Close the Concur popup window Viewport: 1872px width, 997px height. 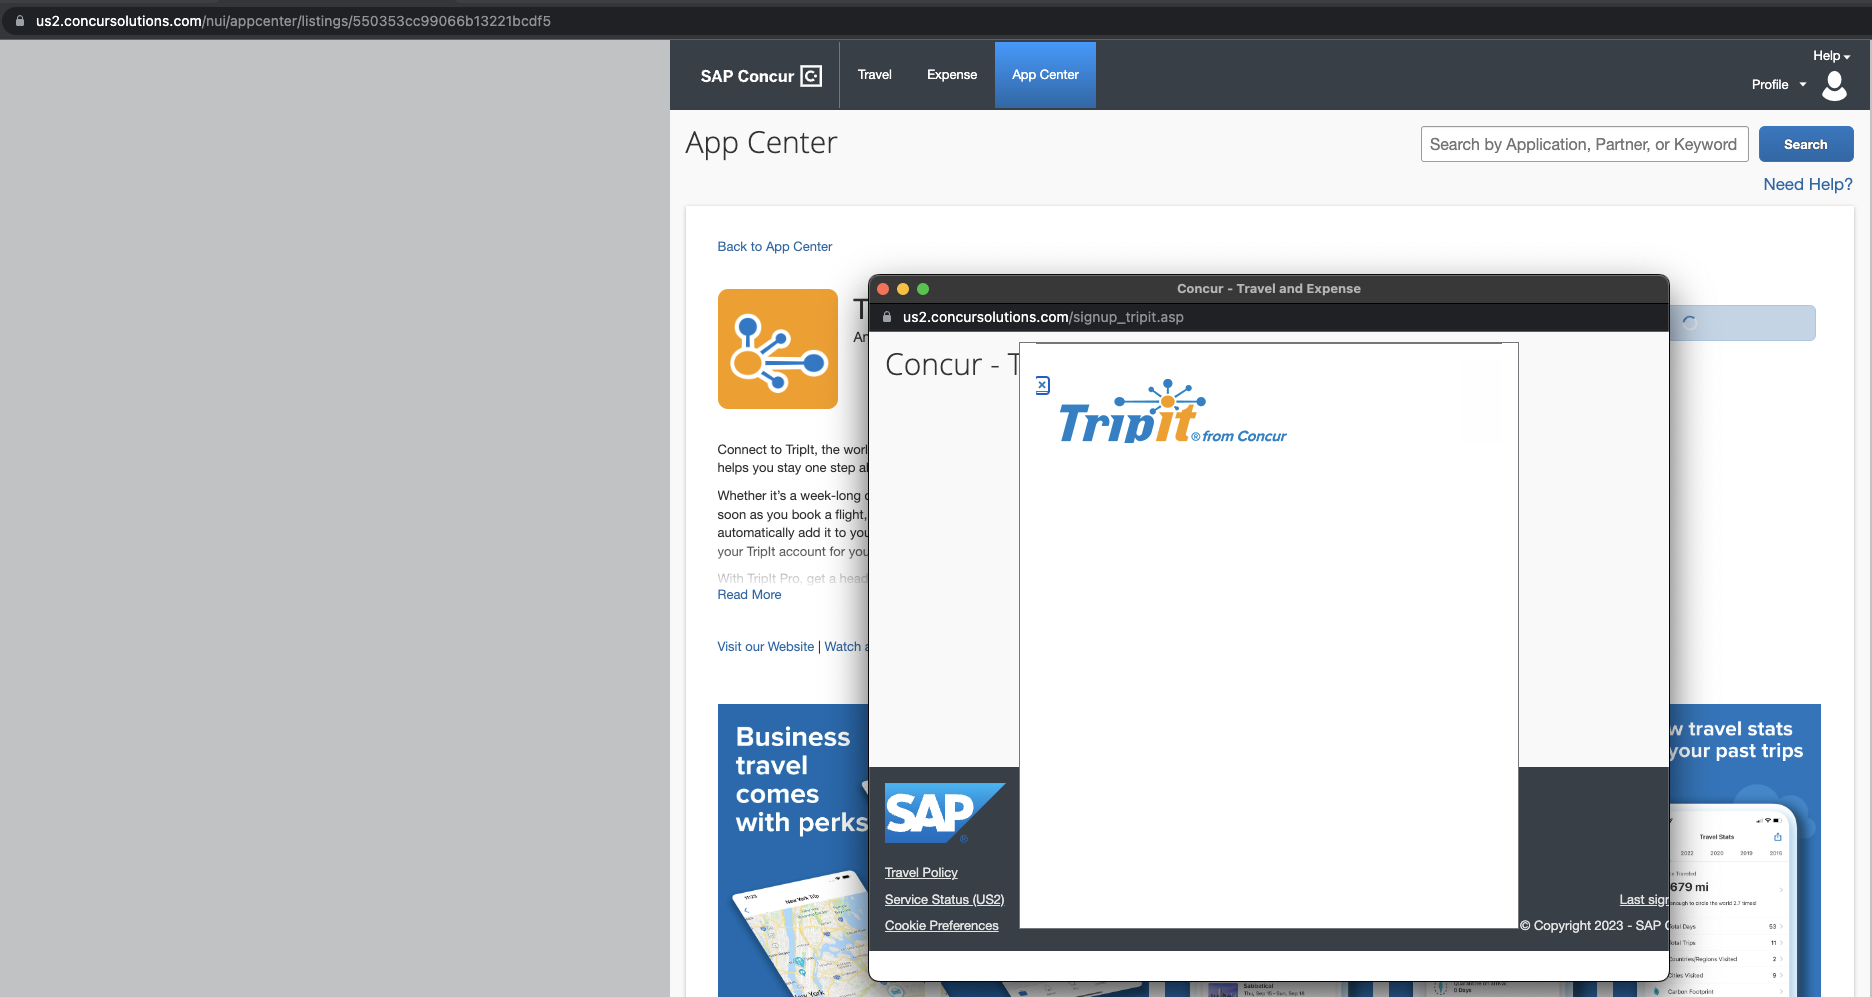[x=883, y=289]
